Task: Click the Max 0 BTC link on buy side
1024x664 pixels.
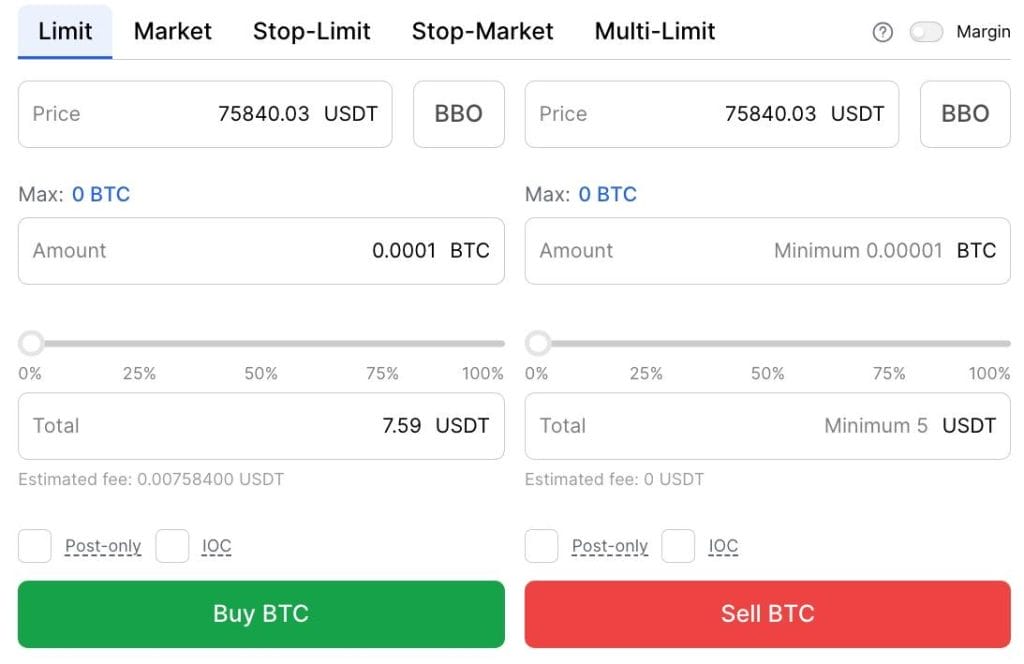Action: [x=101, y=194]
